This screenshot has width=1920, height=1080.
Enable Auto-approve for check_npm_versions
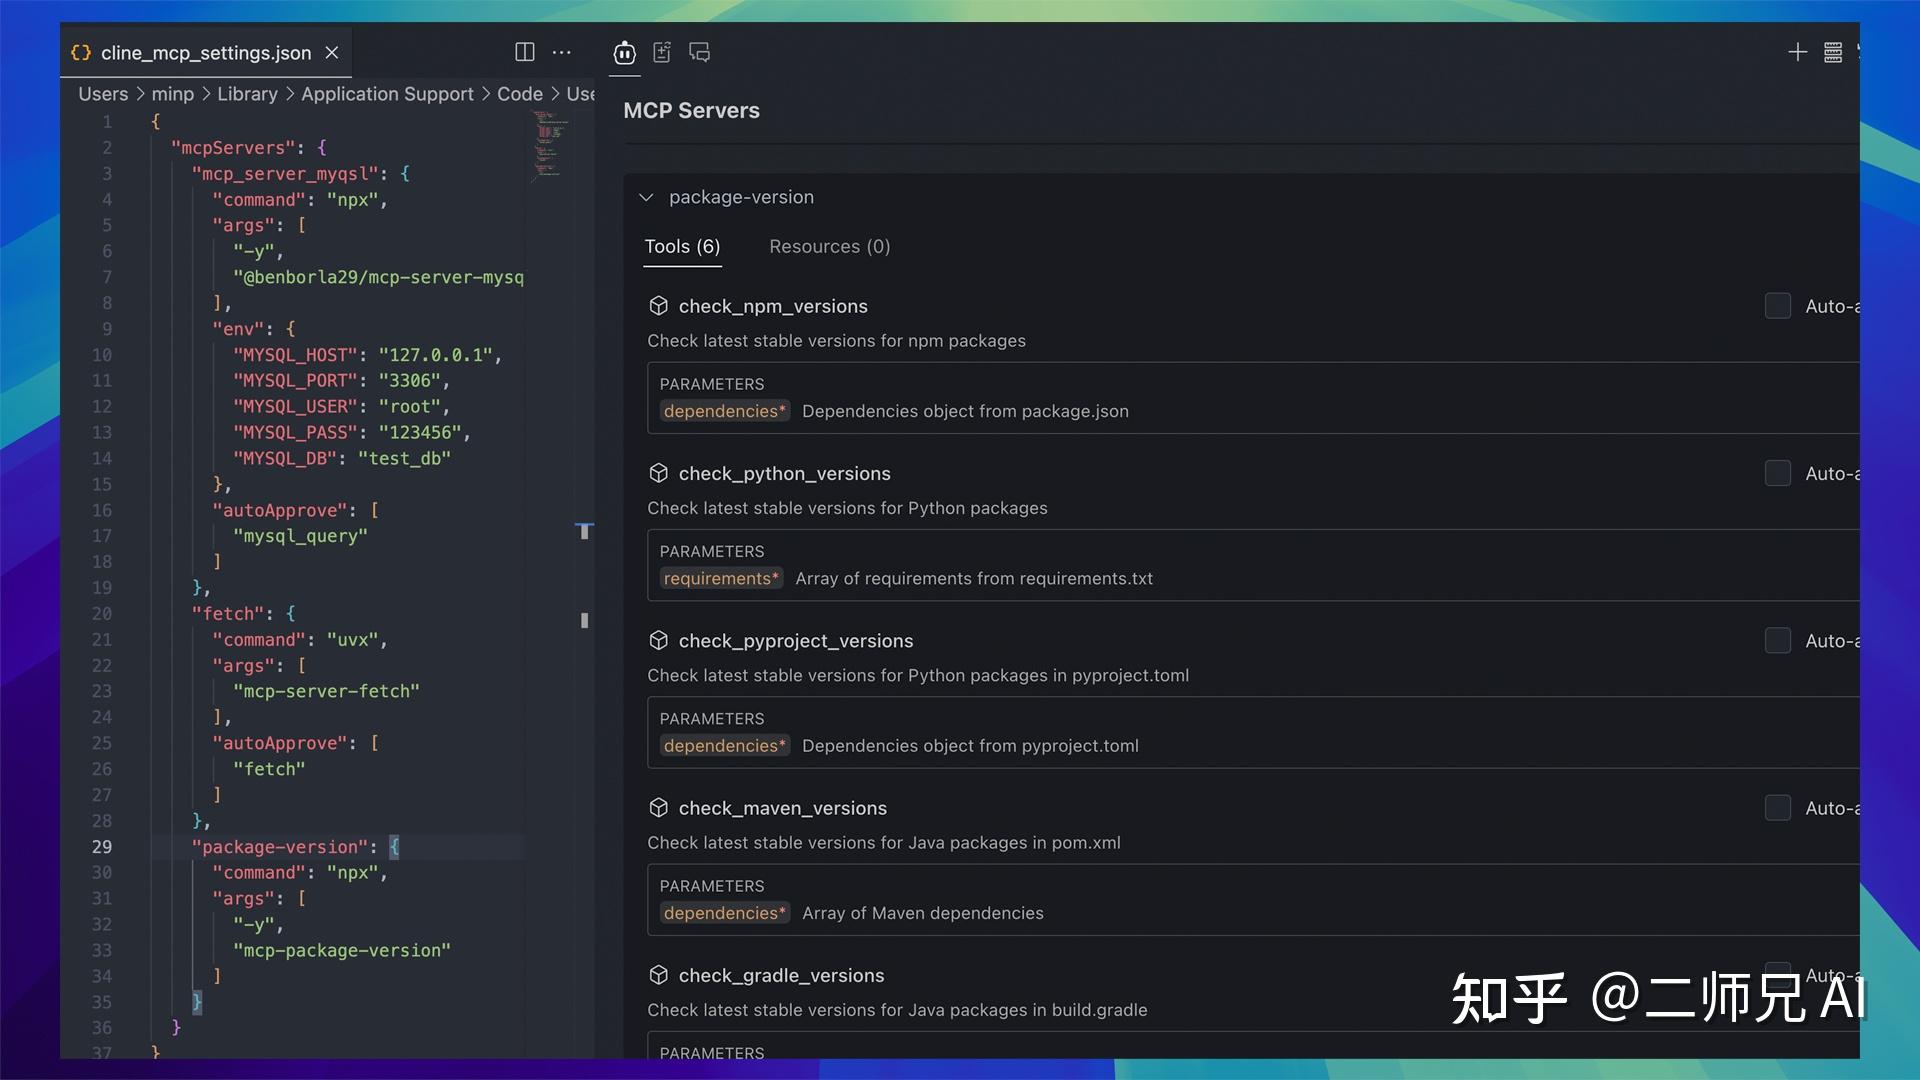tap(1777, 306)
